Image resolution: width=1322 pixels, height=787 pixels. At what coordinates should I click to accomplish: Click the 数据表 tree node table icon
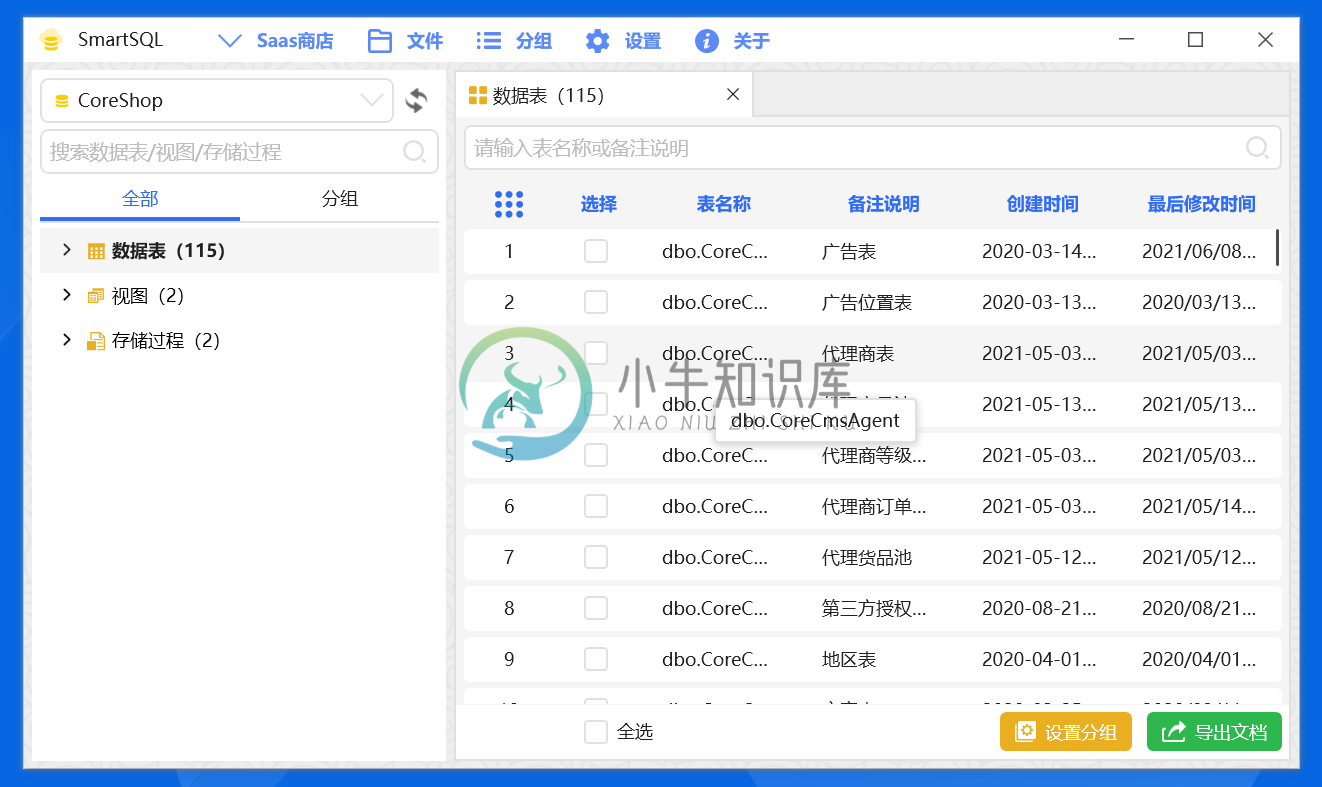[96, 251]
